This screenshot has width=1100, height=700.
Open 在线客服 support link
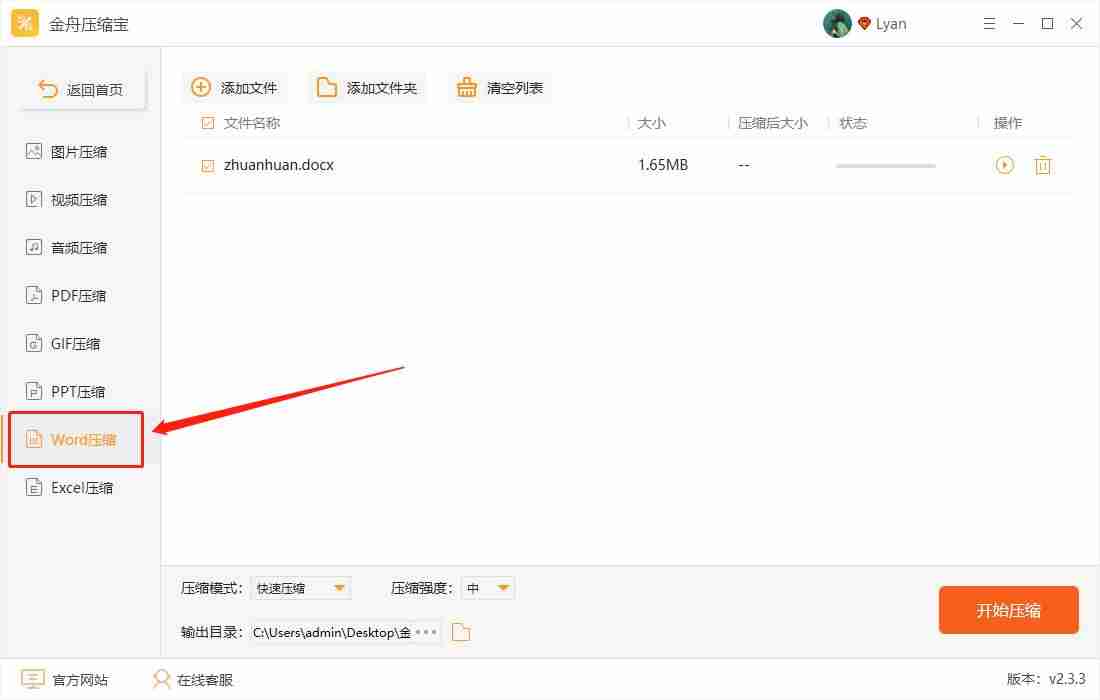pyautogui.click(x=192, y=680)
